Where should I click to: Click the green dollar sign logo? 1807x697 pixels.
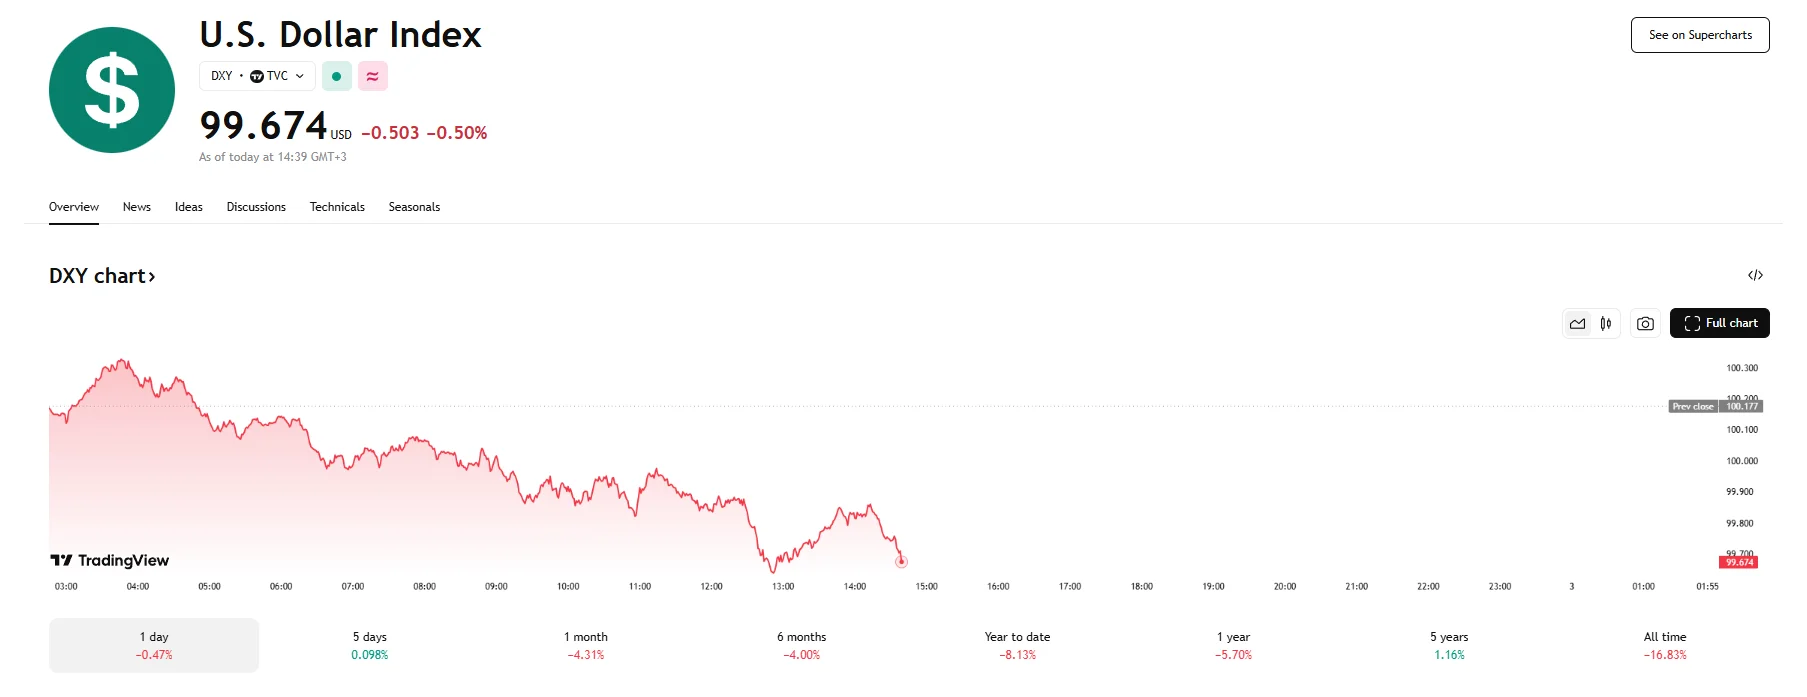coord(112,90)
